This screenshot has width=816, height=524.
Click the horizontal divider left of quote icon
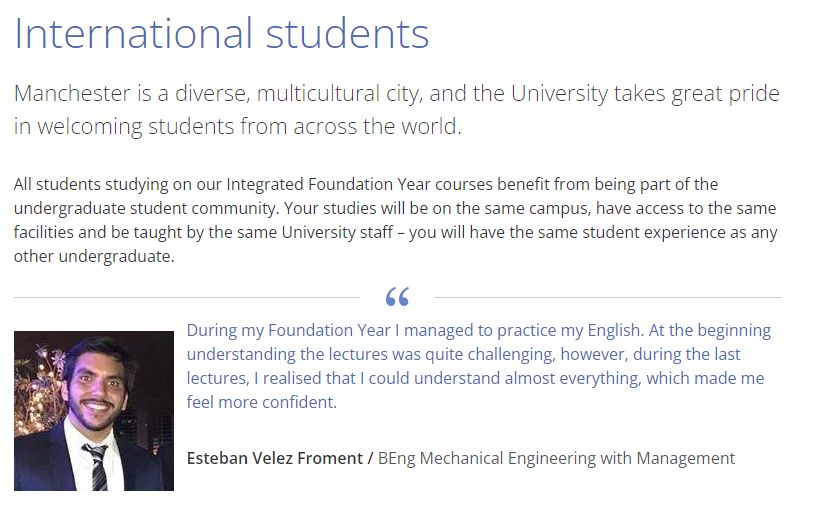pyautogui.click(x=187, y=298)
